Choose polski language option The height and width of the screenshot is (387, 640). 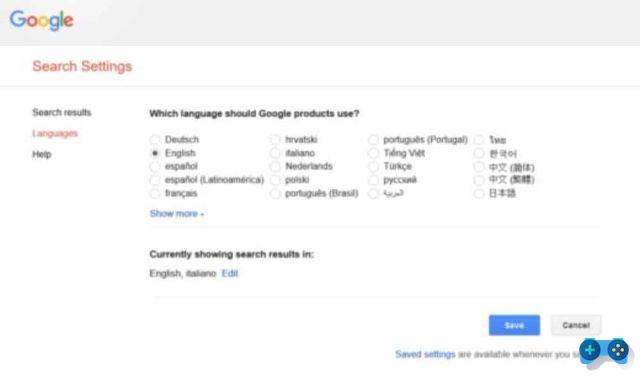(x=276, y=180)
